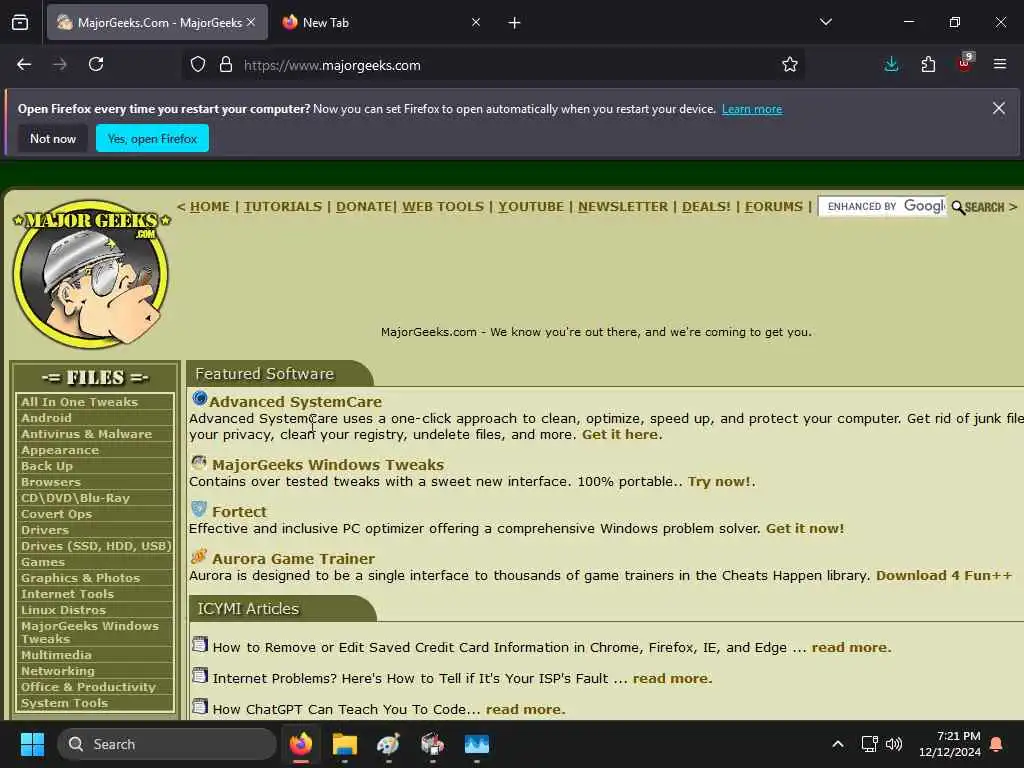Open the NEWSLETTER nav link
This screenshot has width=1024, height=768.
[622, 206]
